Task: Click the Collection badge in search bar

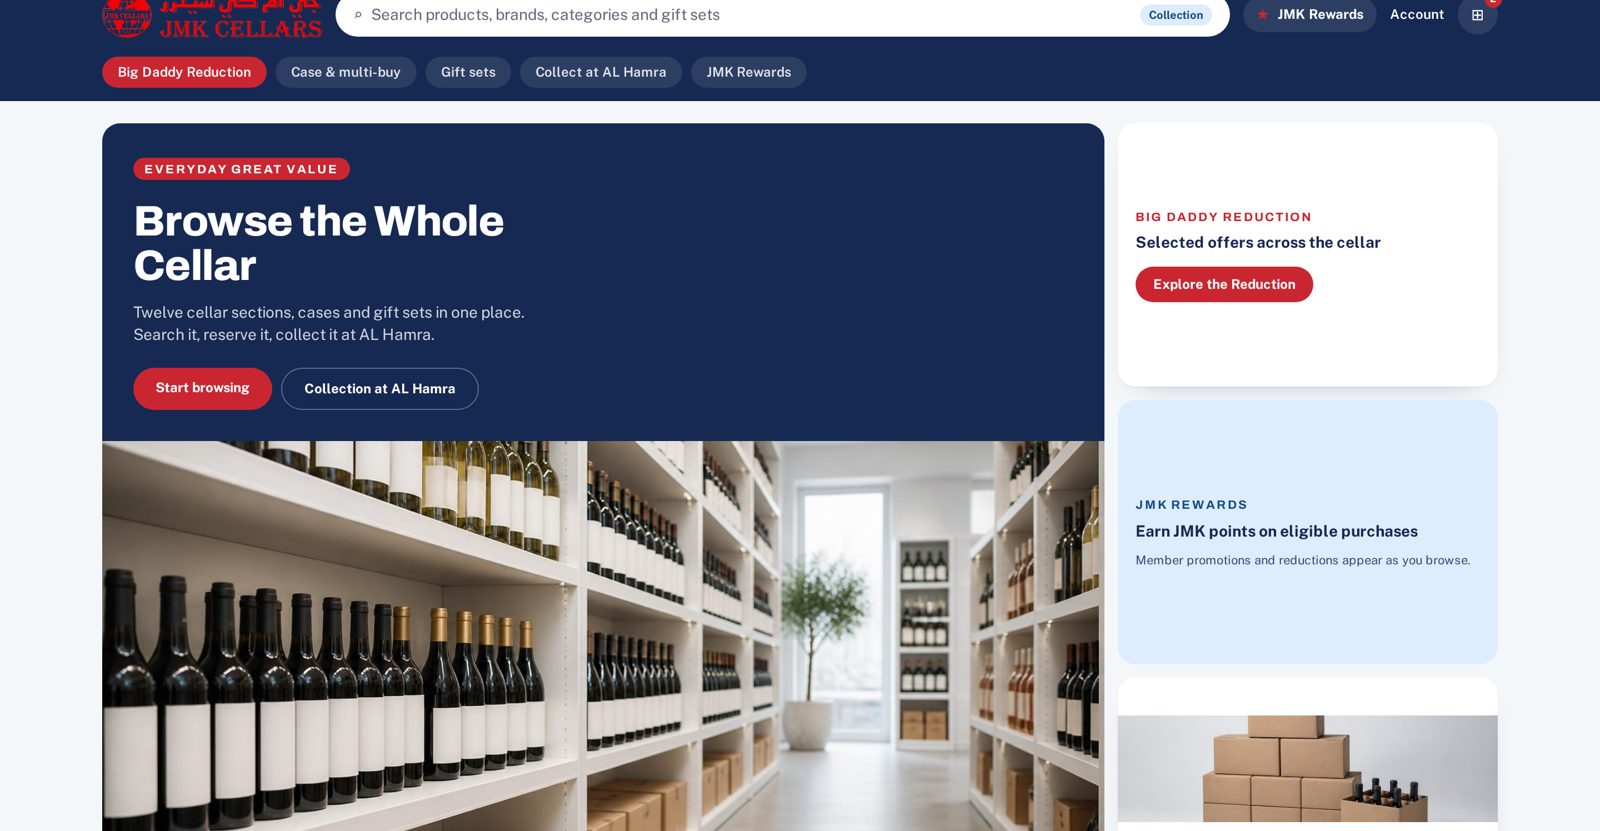Action: coord(1176,15)
